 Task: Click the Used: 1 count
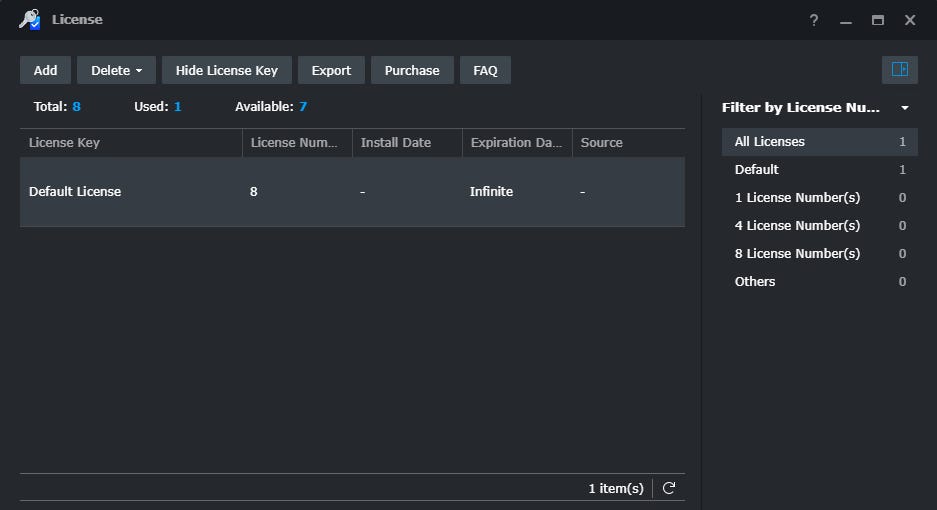(157, 106)
